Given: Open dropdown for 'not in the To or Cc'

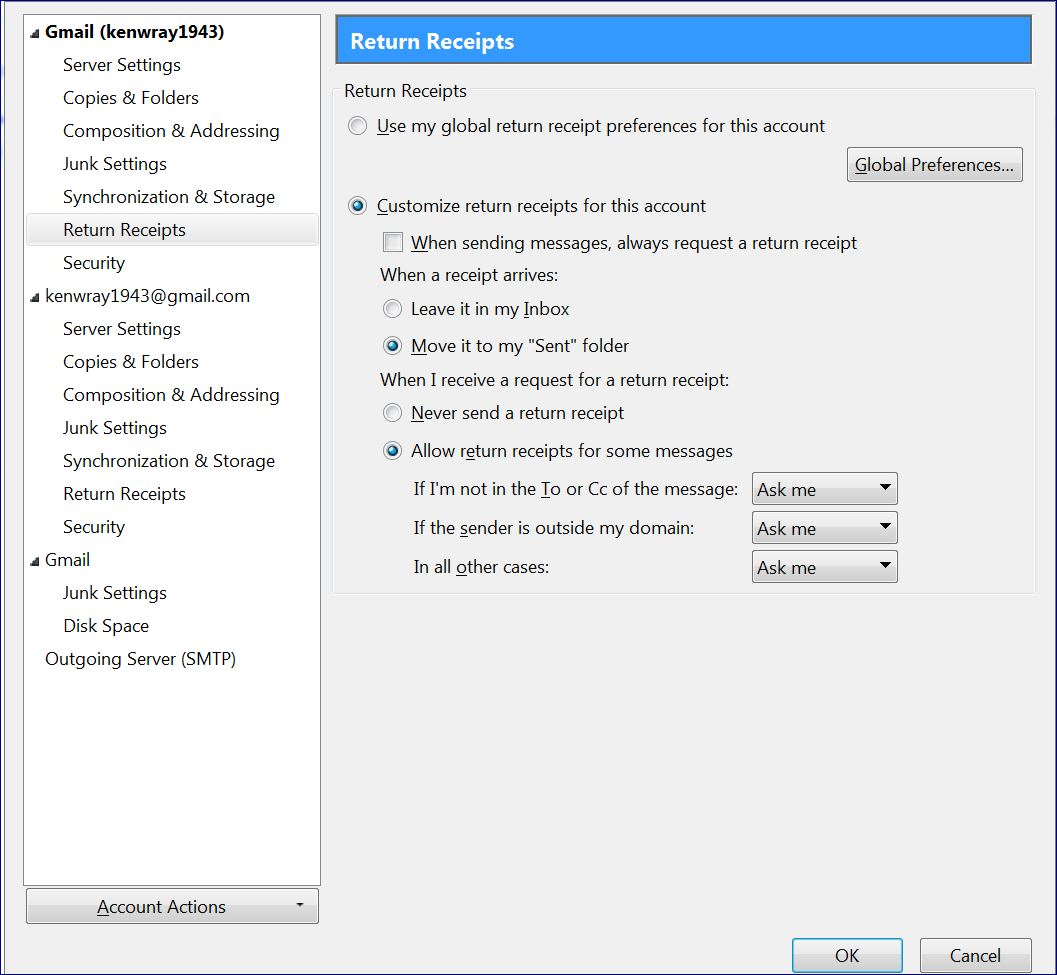Looking at the screenshot, I should coord(824,490).
